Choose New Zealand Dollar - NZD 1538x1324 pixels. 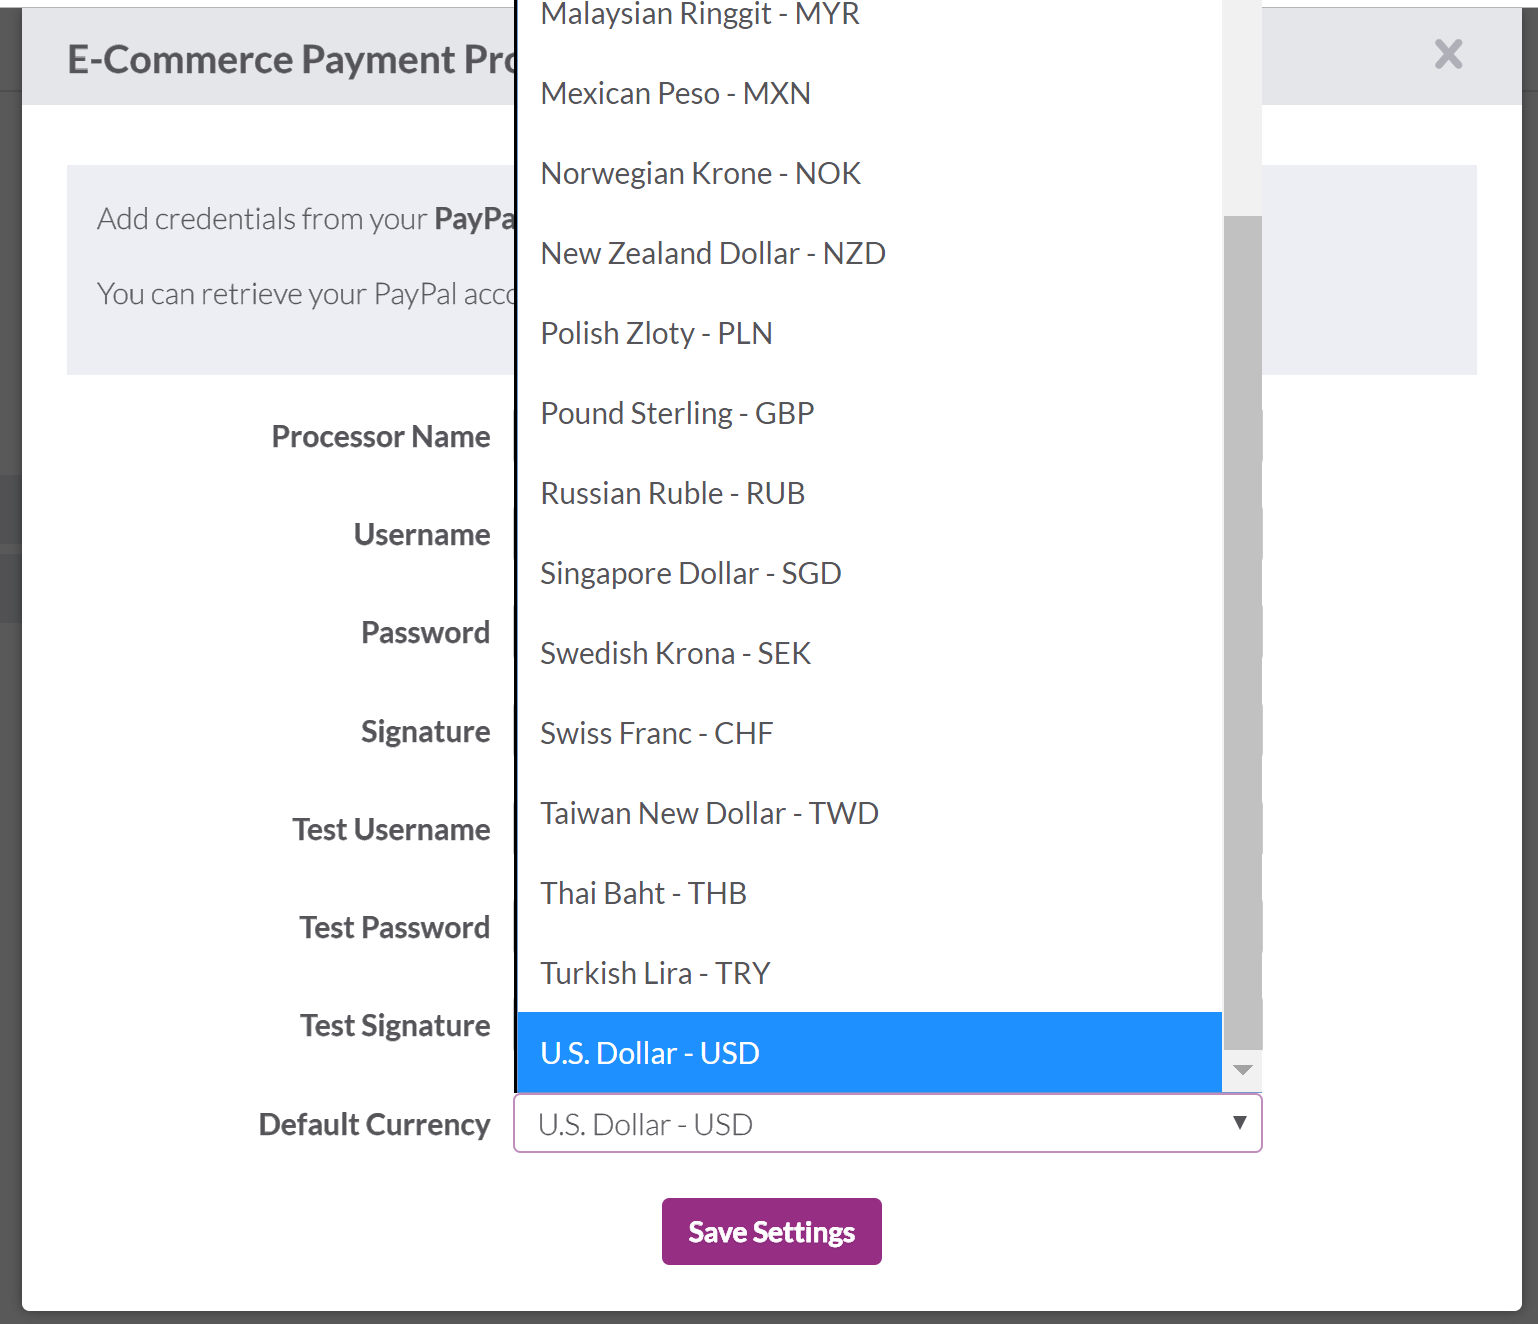point(869,253)
